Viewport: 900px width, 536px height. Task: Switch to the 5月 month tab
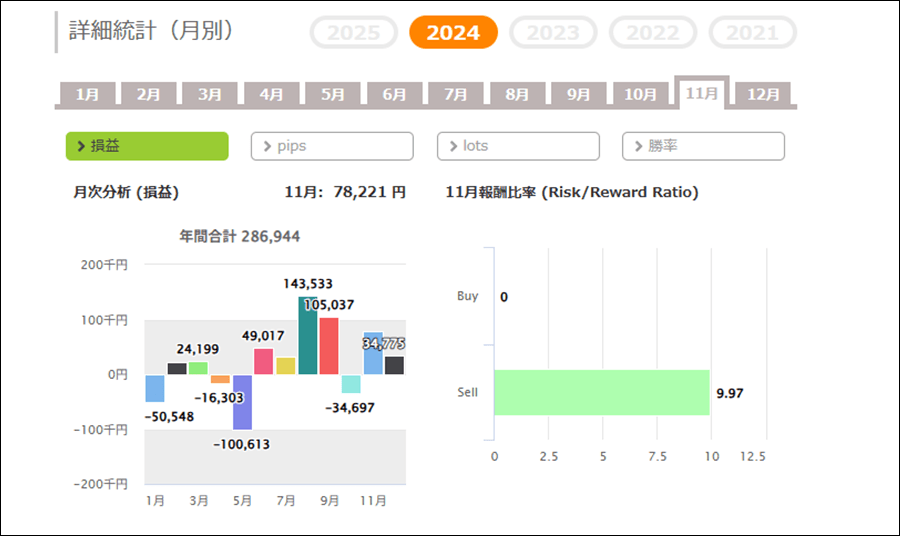(333, 95)
